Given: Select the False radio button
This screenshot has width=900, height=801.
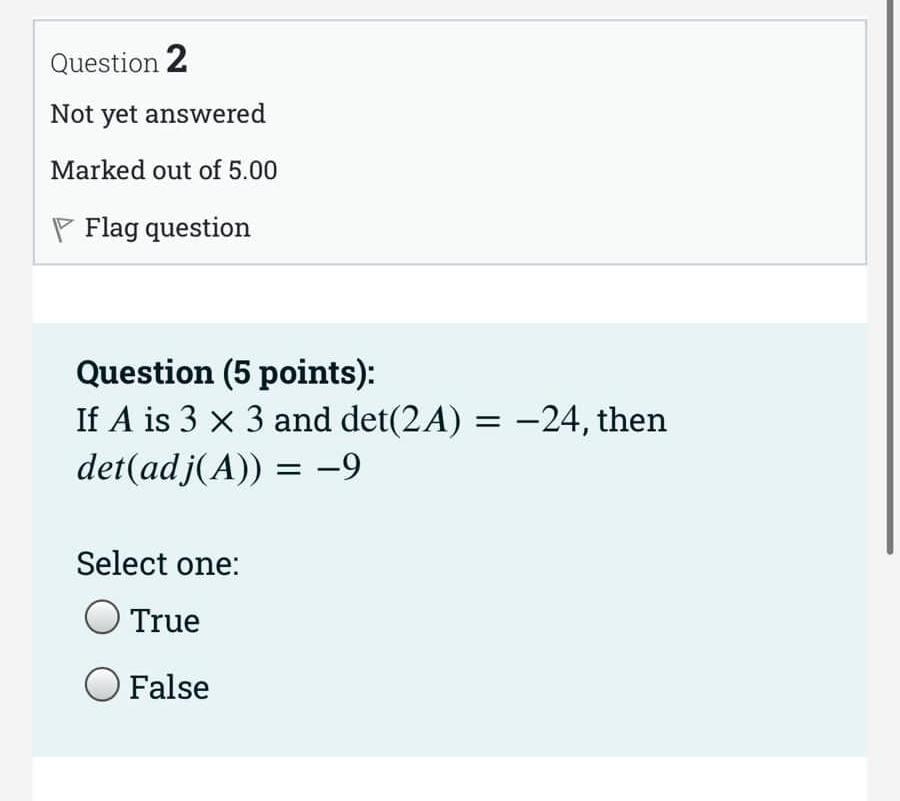Looking at the screenshot, I should 104,686.
